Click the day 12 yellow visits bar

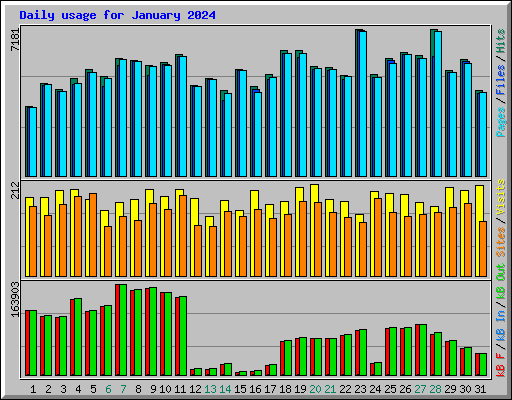pos(192,237)
